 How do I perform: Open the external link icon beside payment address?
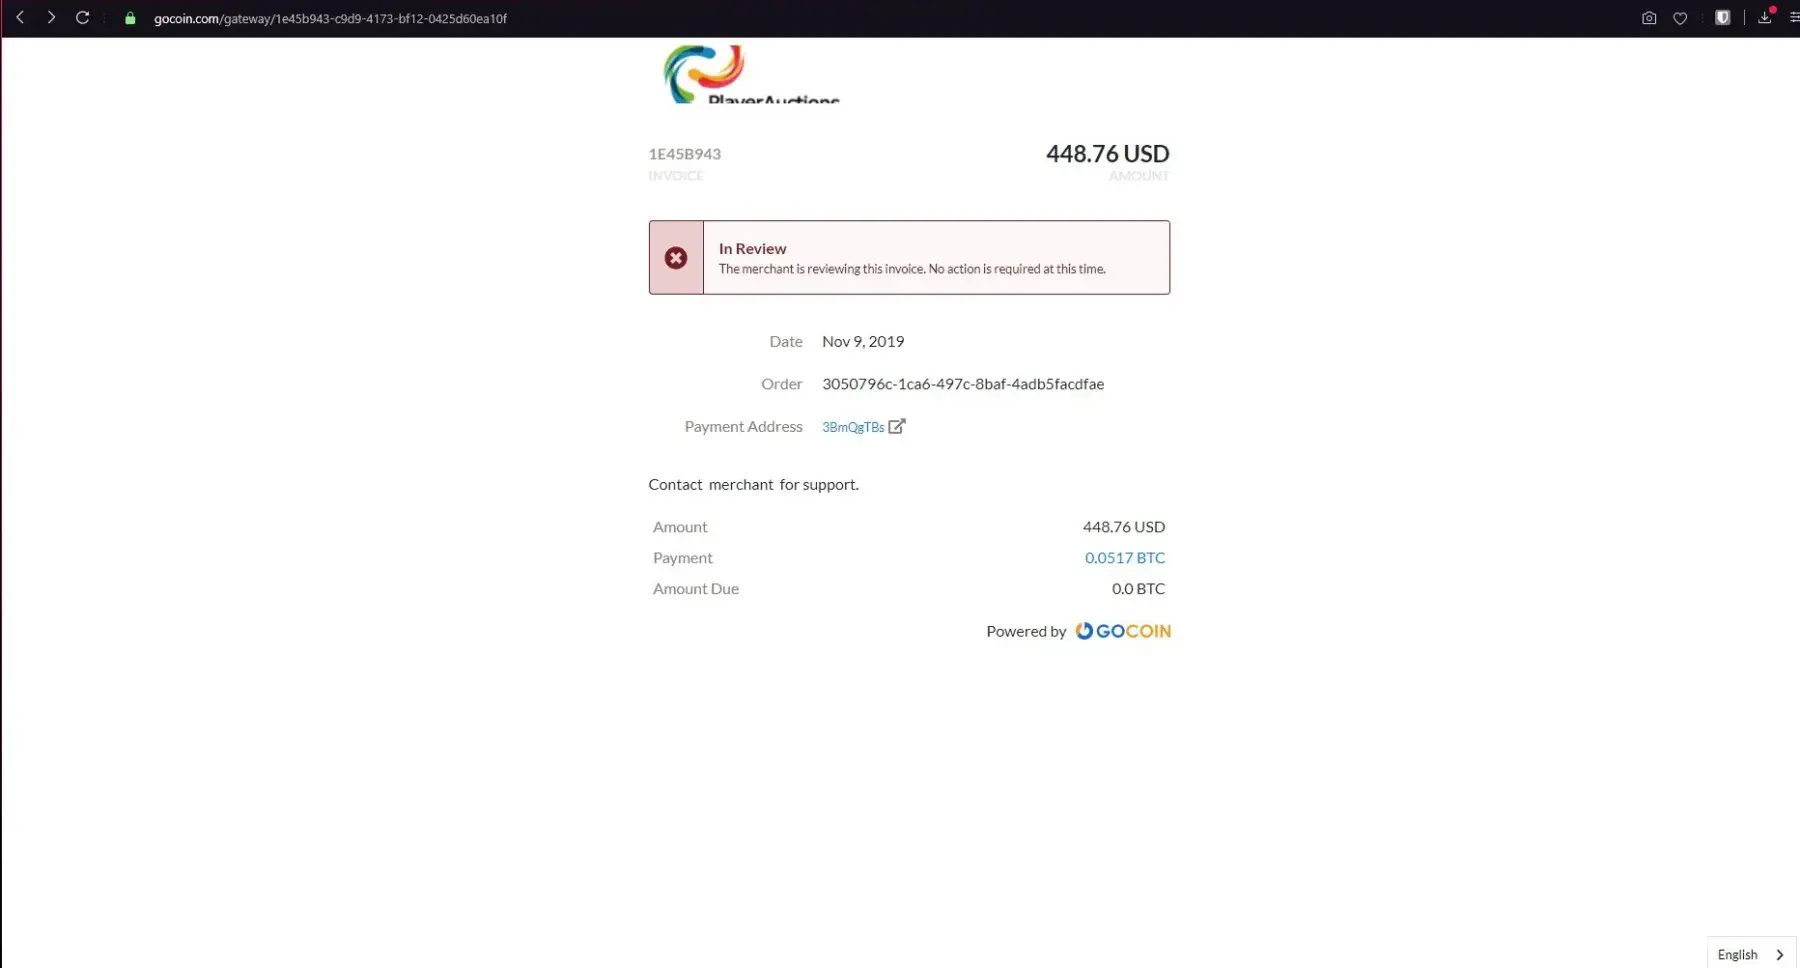pos(897,426)
